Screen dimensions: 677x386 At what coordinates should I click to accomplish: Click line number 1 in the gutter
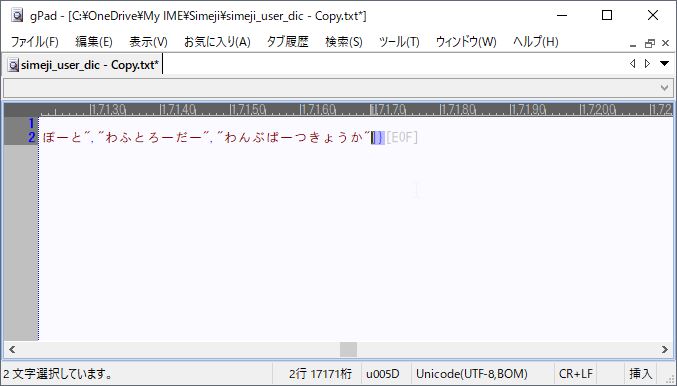click(31, 123)
